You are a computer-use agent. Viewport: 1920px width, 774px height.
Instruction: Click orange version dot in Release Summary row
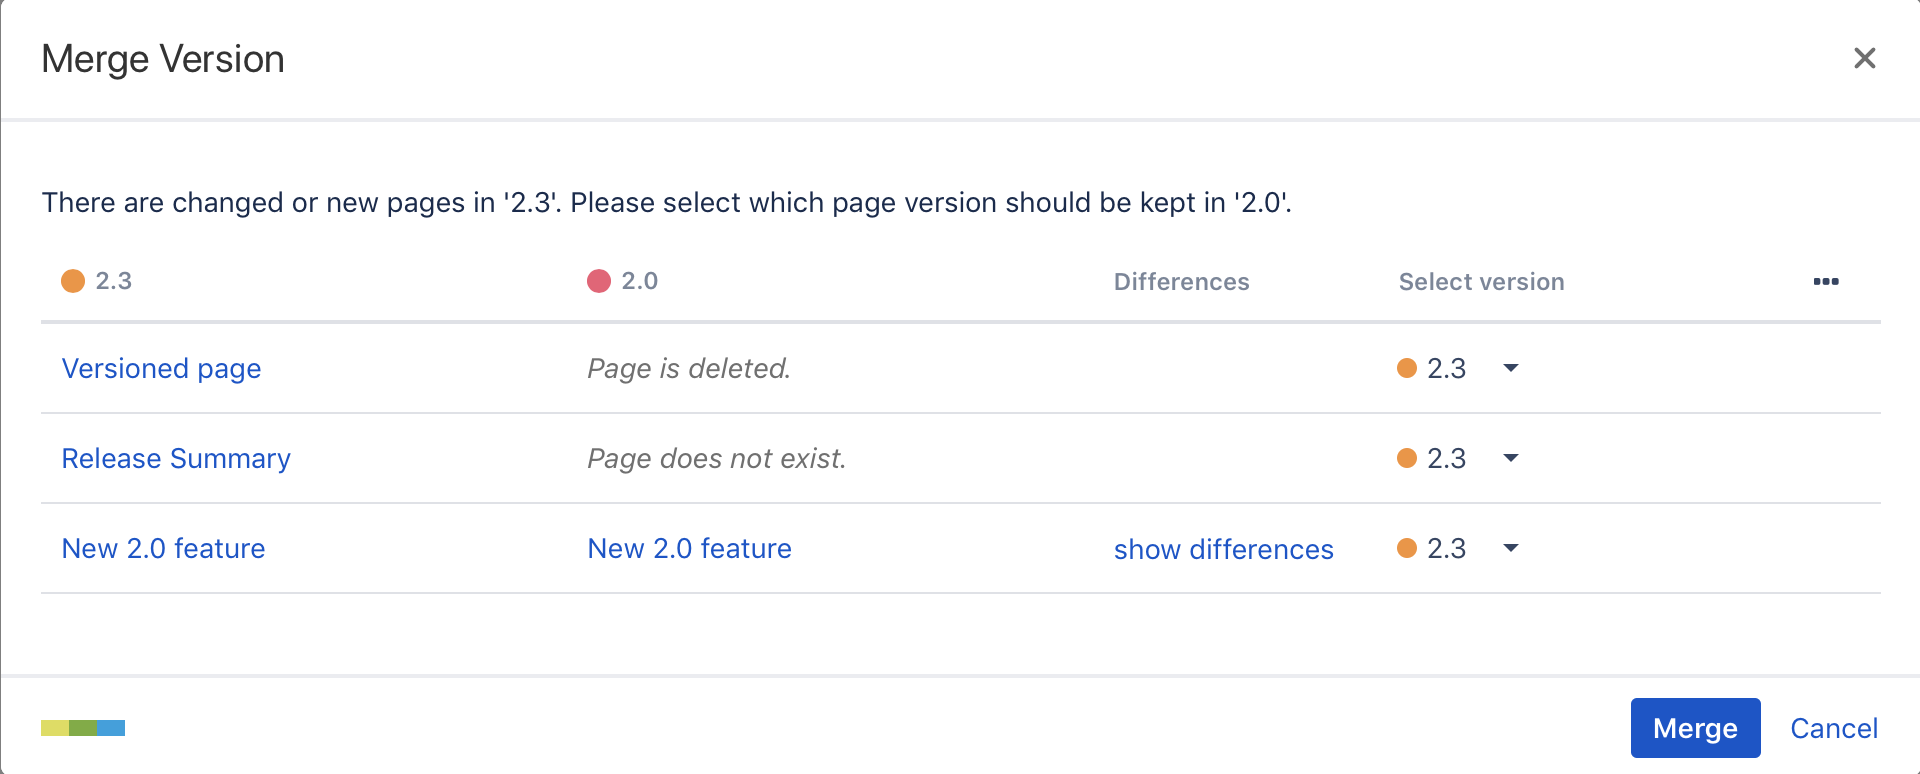1407,458
